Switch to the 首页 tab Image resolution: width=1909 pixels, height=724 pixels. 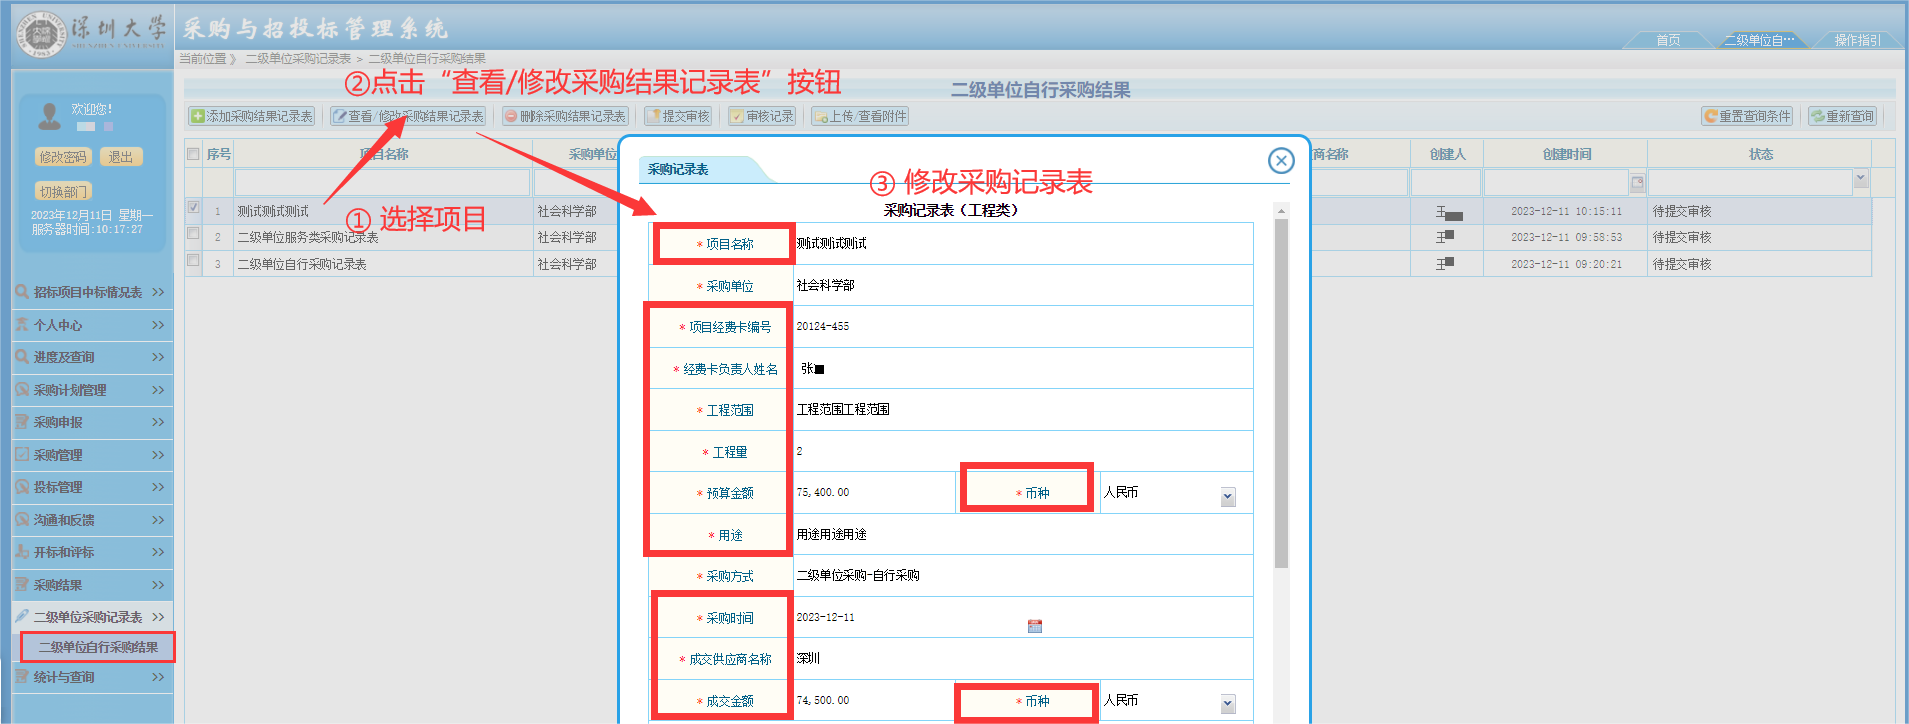(1667, 40)
